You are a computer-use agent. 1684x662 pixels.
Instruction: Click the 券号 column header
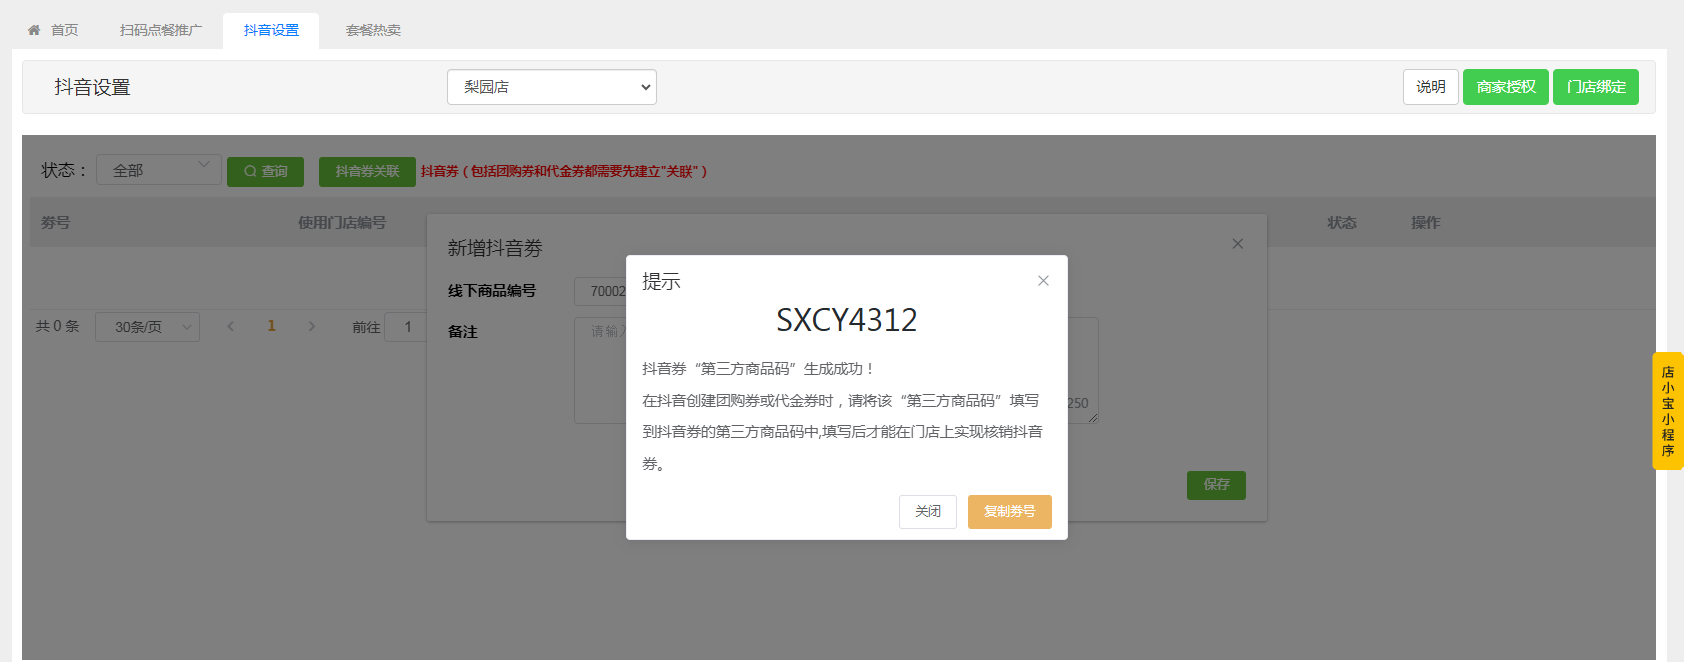56,222
